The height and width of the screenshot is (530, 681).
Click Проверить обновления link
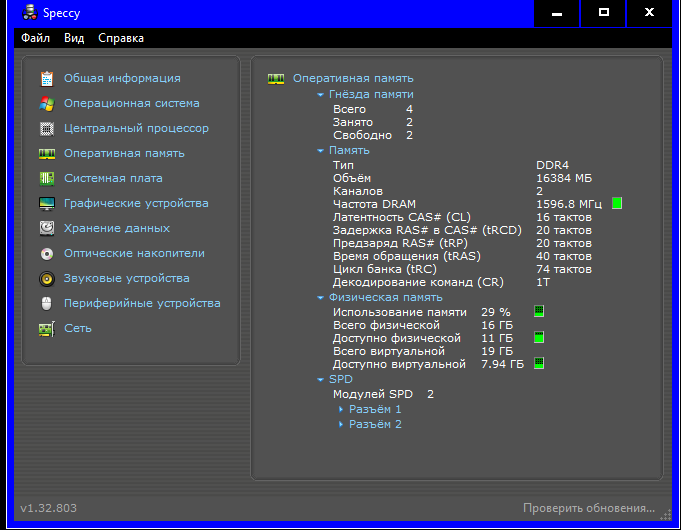point(588,508)
